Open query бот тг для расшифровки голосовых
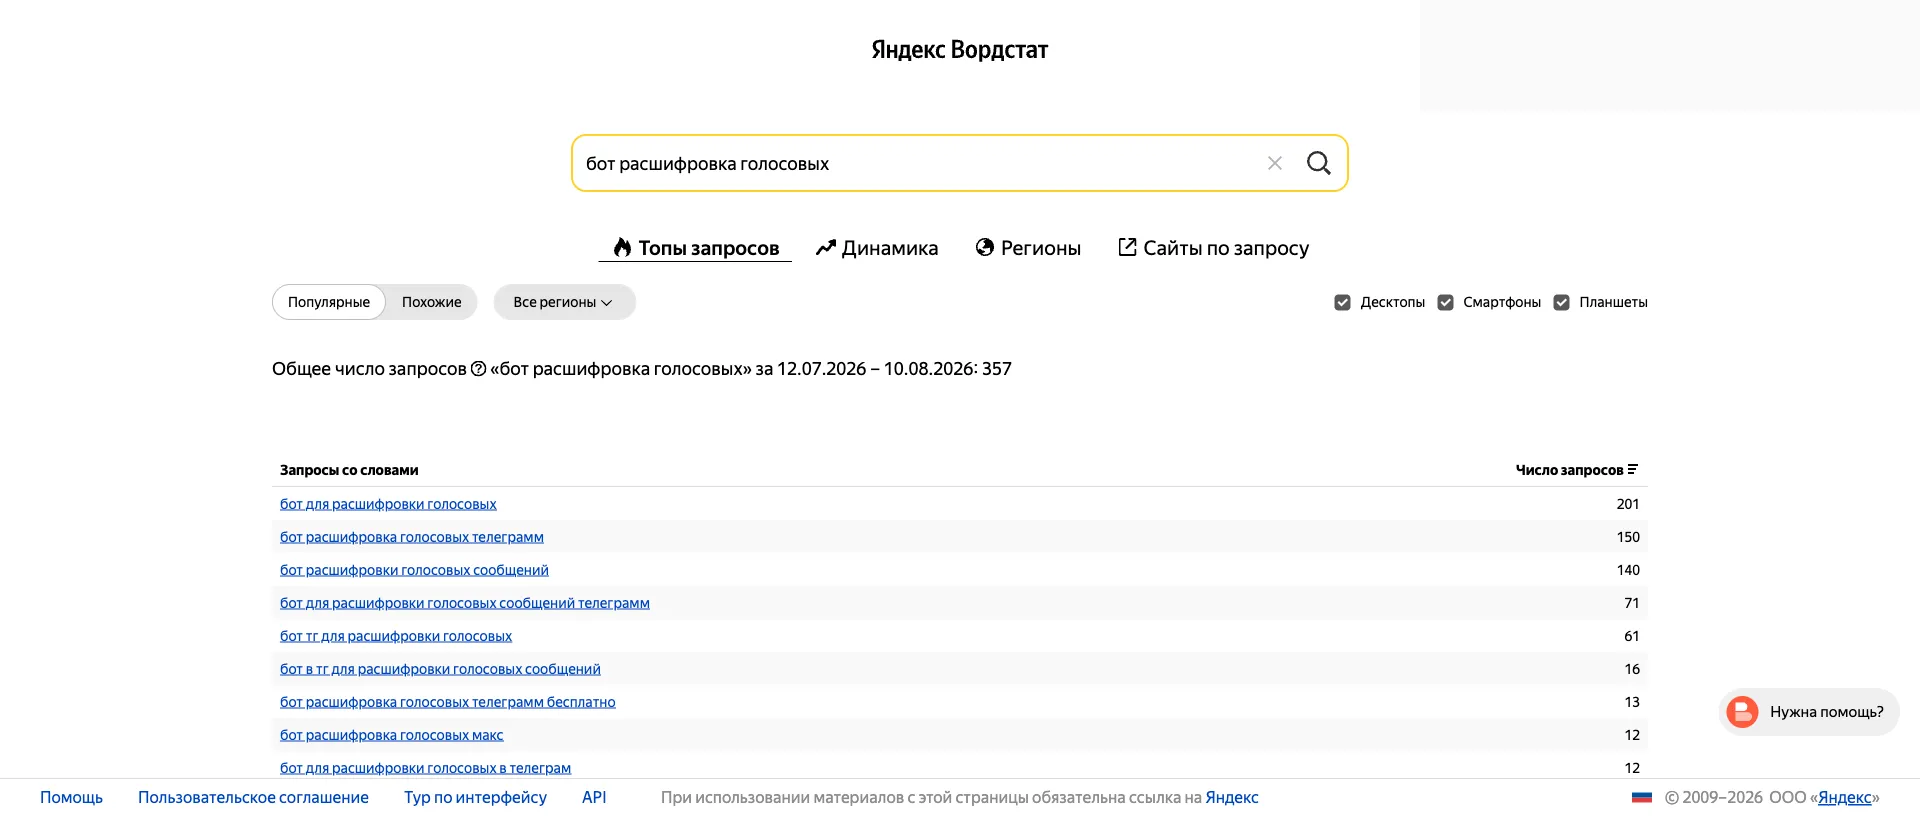1920x816 pixels. 396,636
